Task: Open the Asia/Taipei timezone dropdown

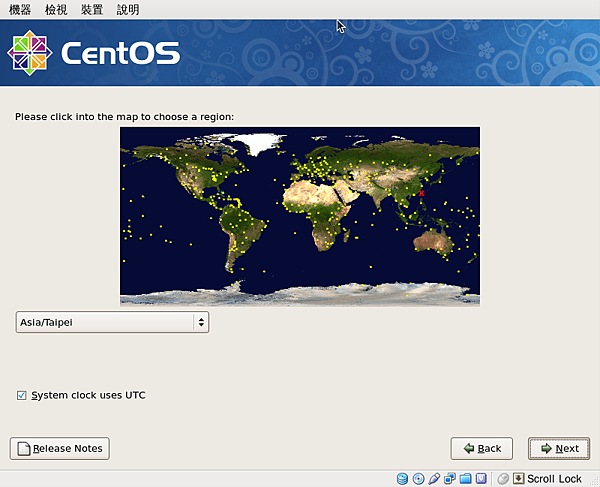Action: [112, 322]
